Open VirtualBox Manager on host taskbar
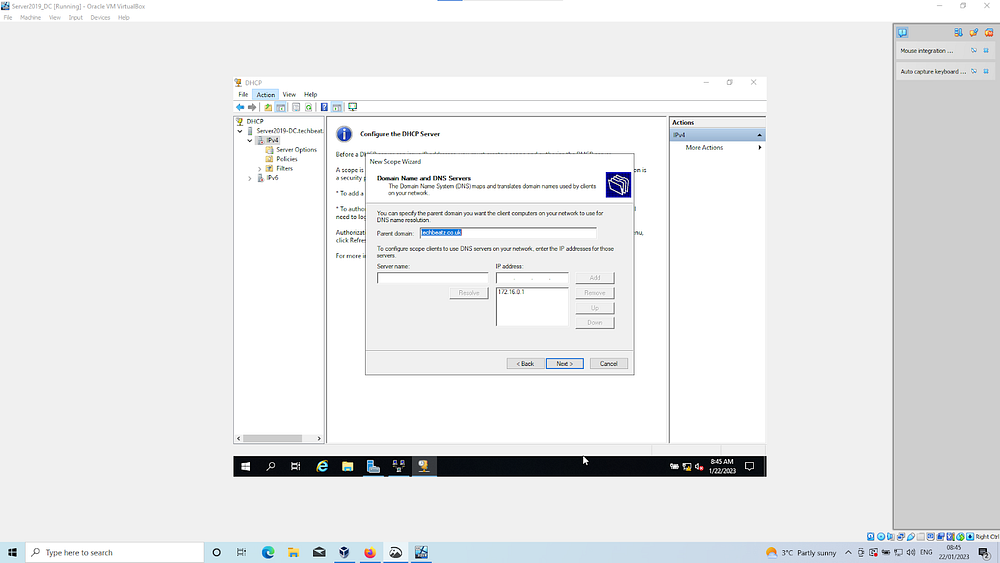This screenshot has width=1000, height=563. click(x=344, y=553)
